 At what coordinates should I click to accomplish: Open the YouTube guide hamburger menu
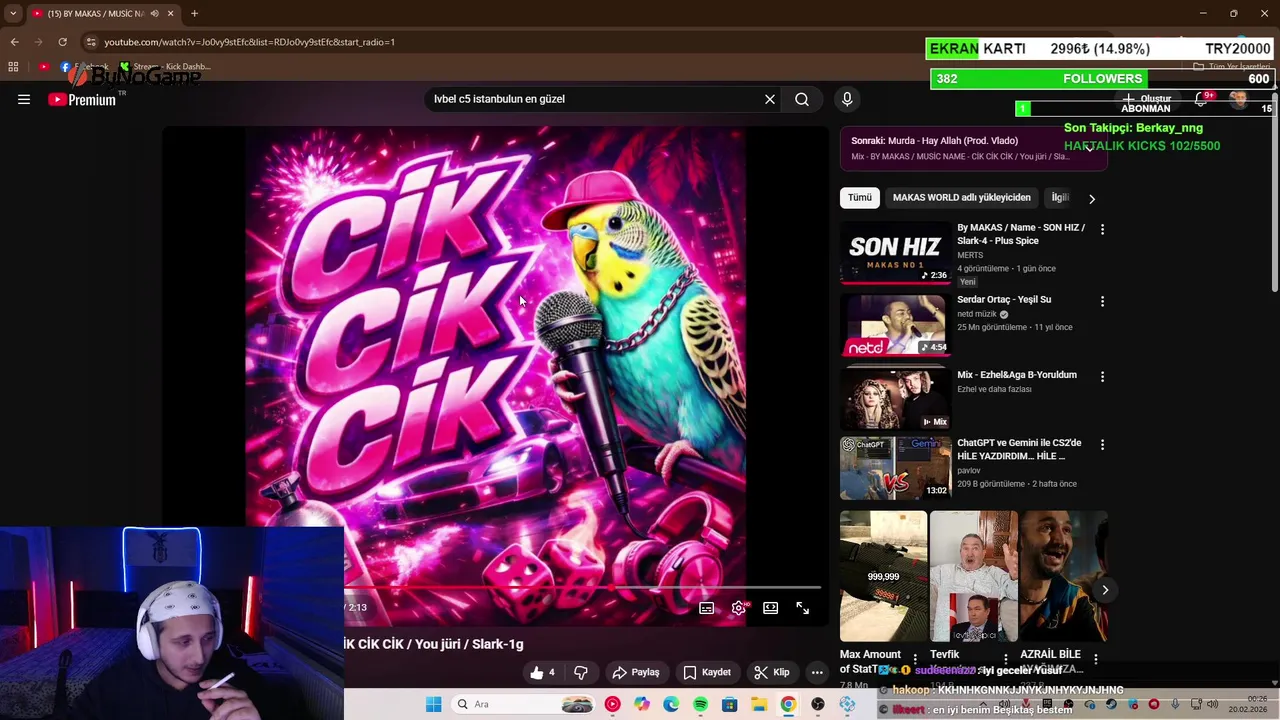[24, 99]
